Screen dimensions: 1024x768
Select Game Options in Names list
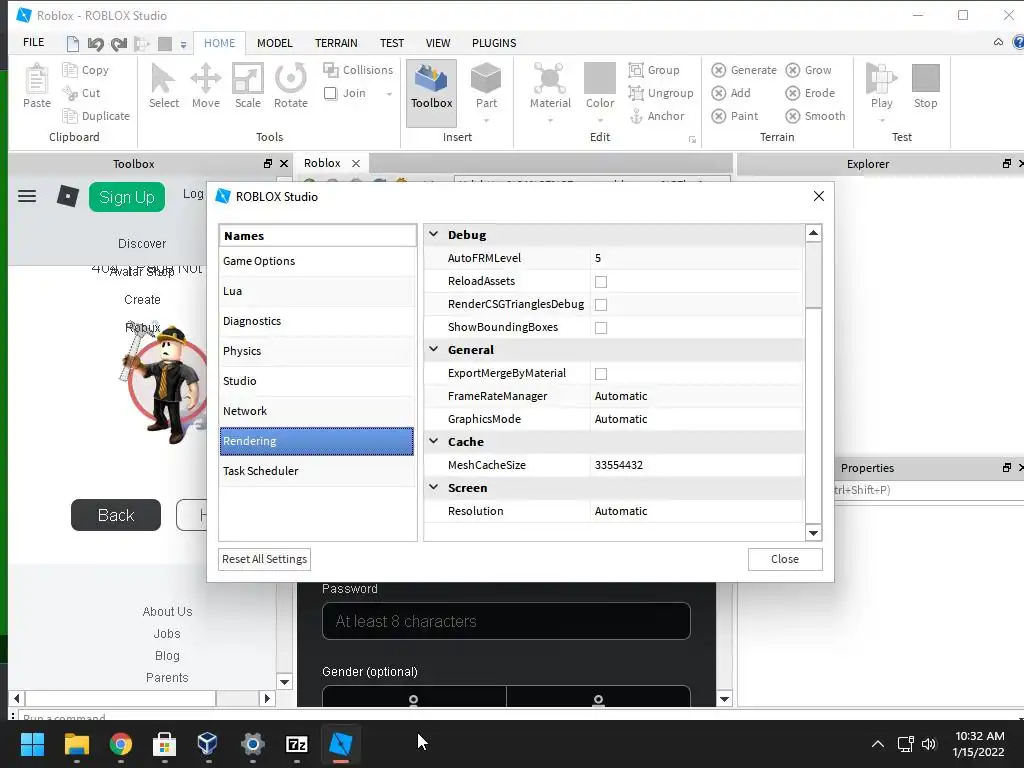pos(317,261)
